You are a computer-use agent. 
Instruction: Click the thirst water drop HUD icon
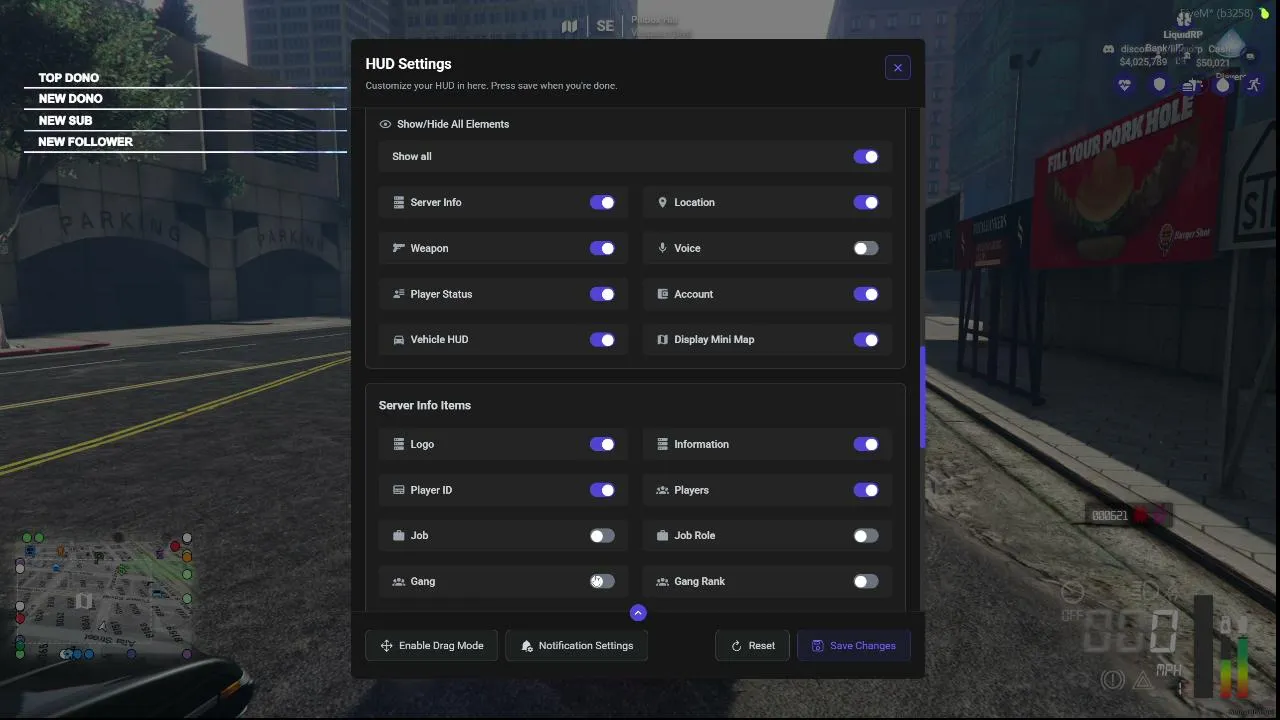pyautogui.click(x=1222, y=85)
